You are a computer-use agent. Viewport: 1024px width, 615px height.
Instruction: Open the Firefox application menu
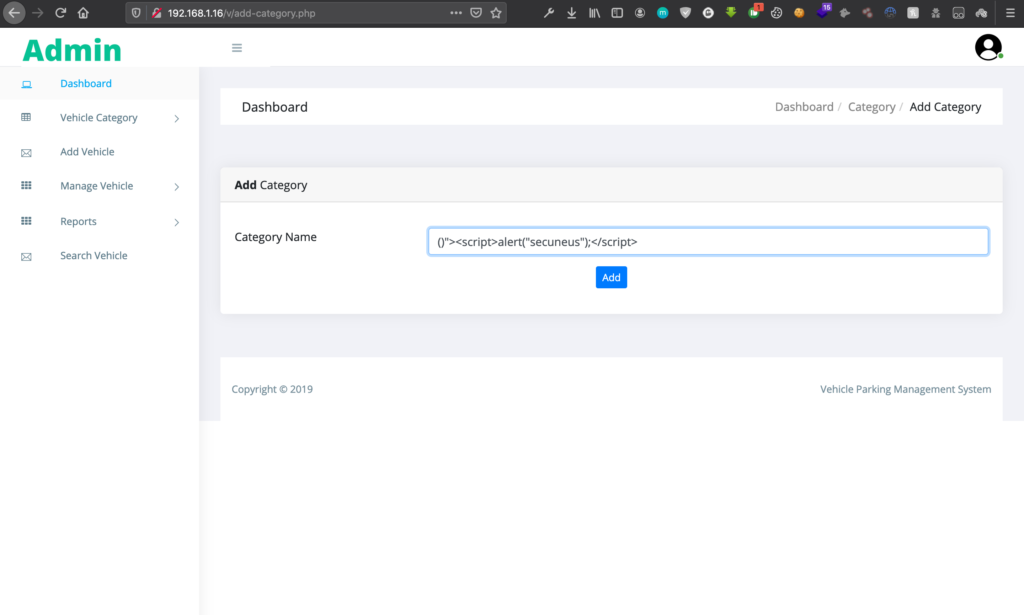[x=1008, y=13]
